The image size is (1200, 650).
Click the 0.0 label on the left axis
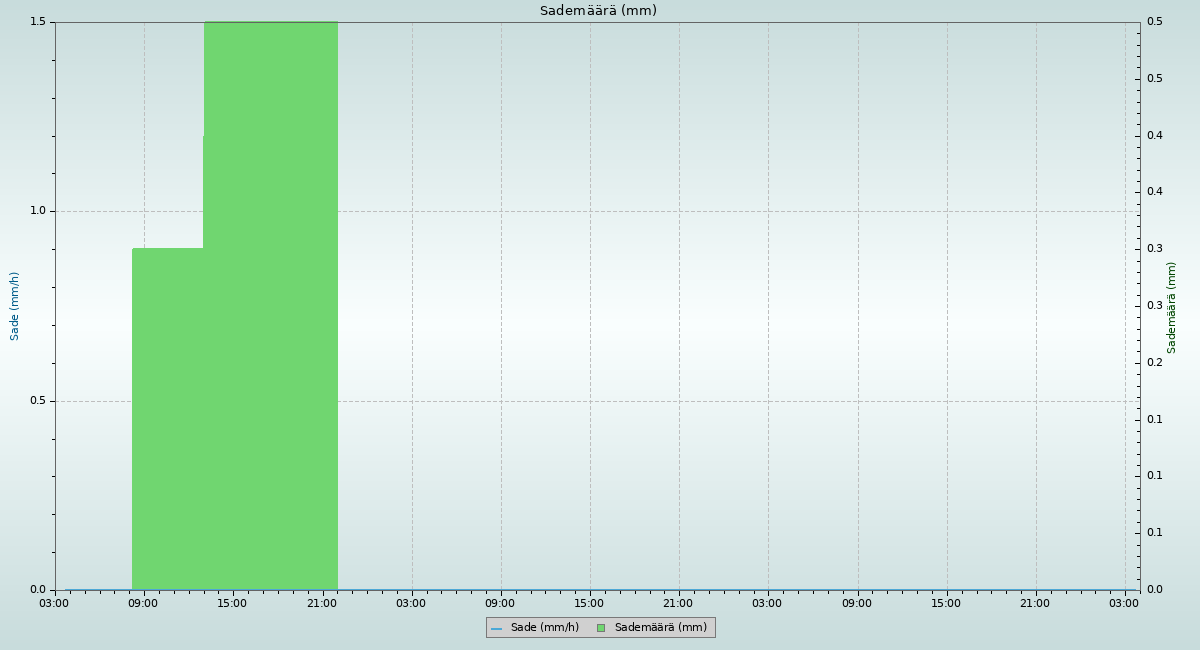click(x=40, y=590)
